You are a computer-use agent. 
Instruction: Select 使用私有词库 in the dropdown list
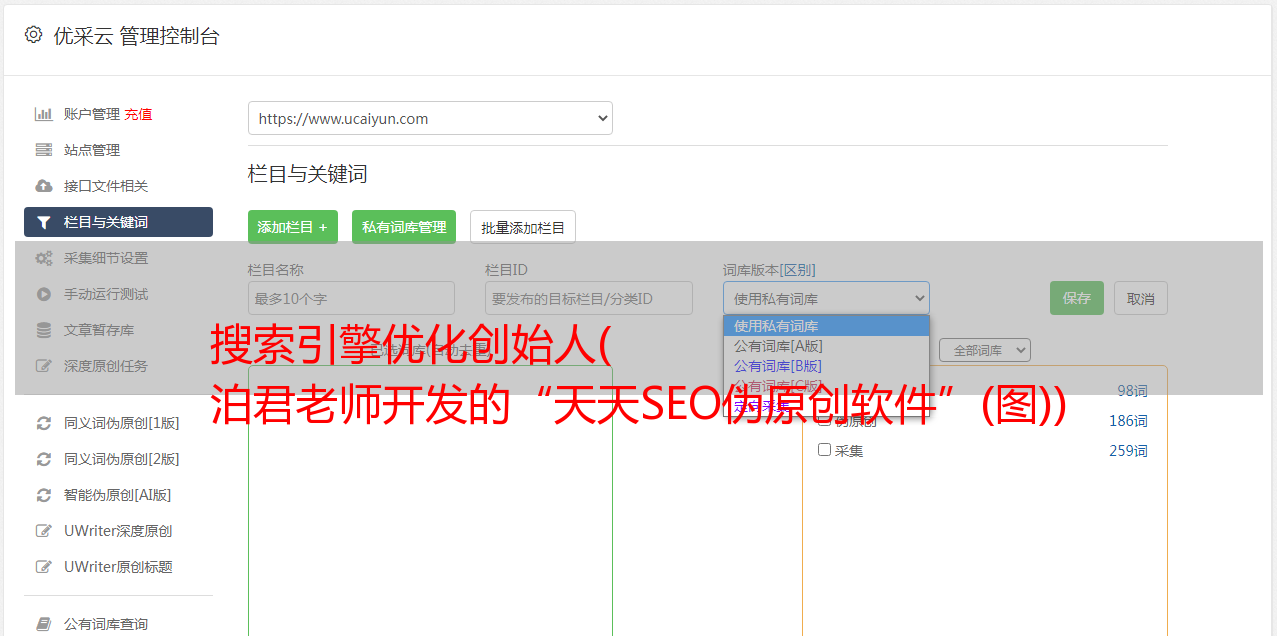(826, 326)
